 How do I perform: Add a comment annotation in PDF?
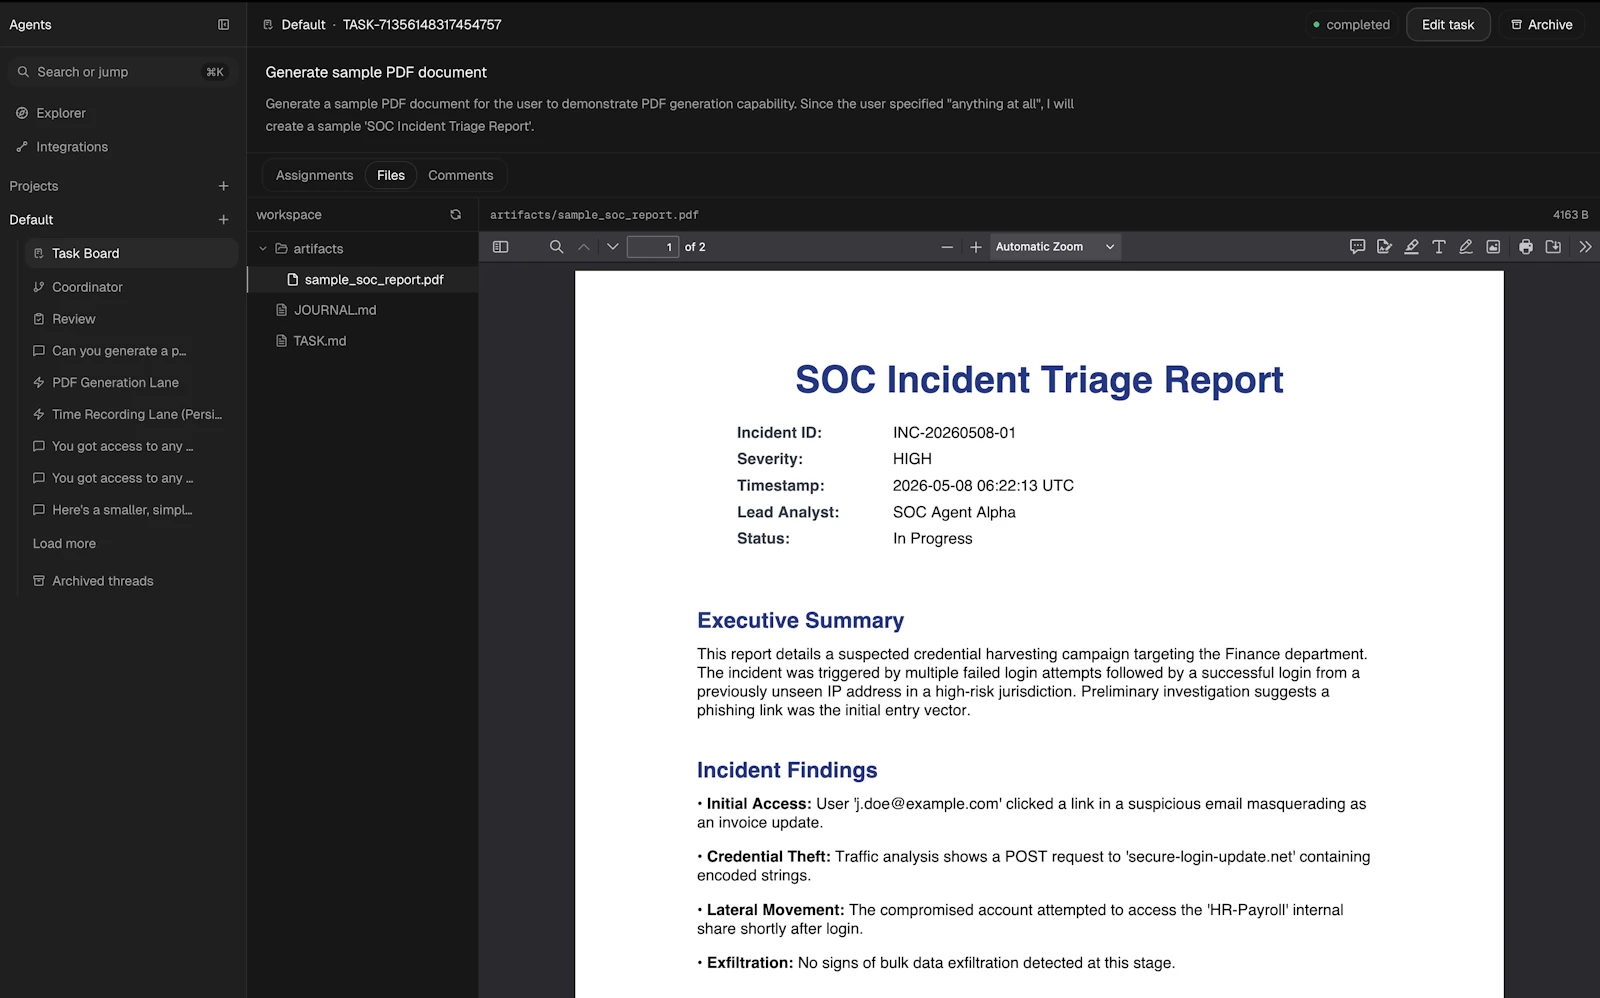coord(1357,247)
